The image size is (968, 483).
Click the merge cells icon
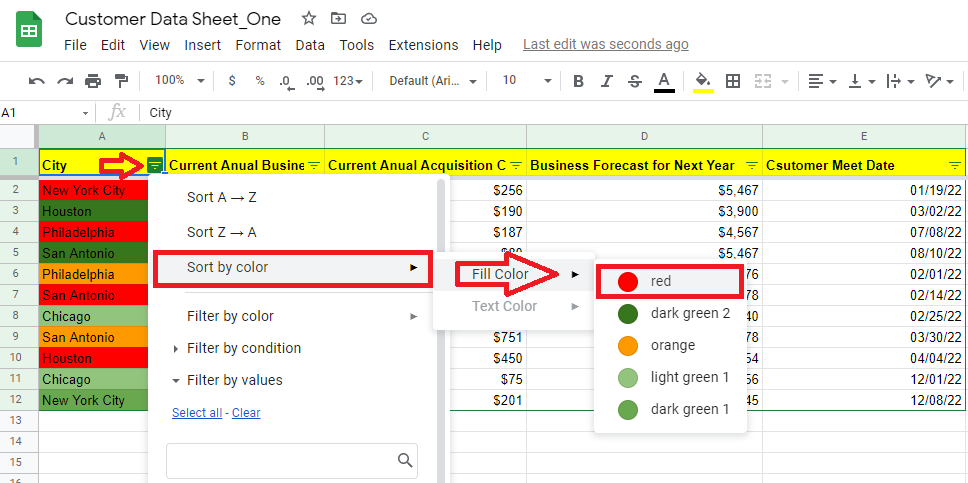click(764, 81)
